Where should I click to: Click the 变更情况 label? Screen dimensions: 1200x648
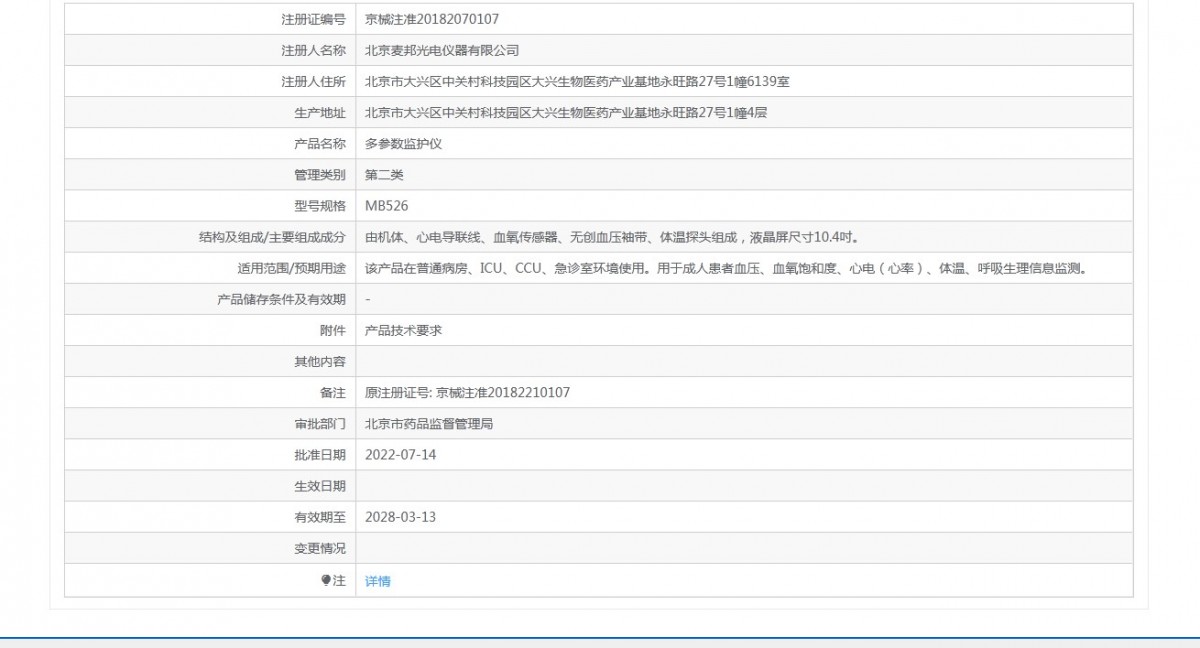click(320, 548)
